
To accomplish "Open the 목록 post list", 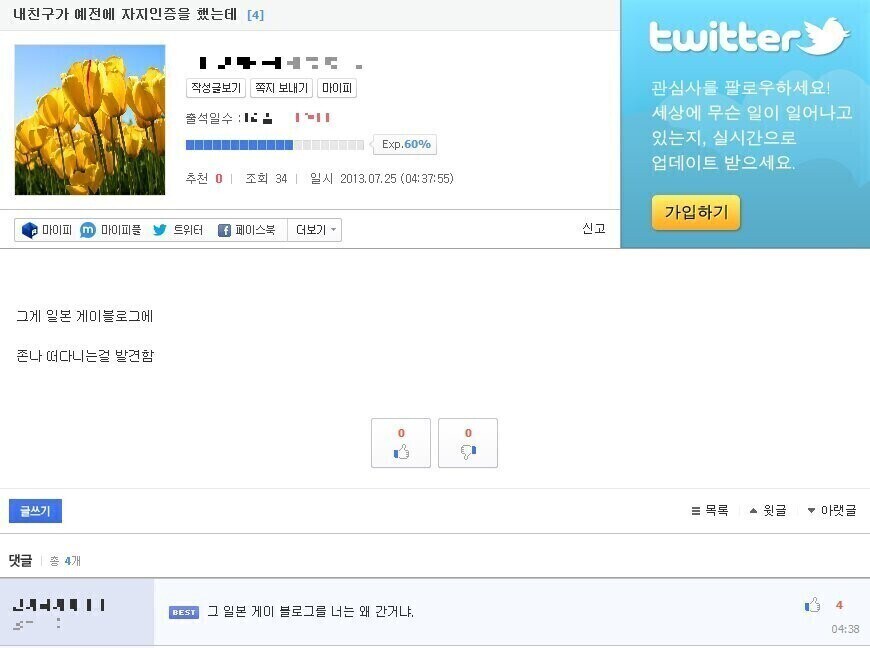I will 710,510.
